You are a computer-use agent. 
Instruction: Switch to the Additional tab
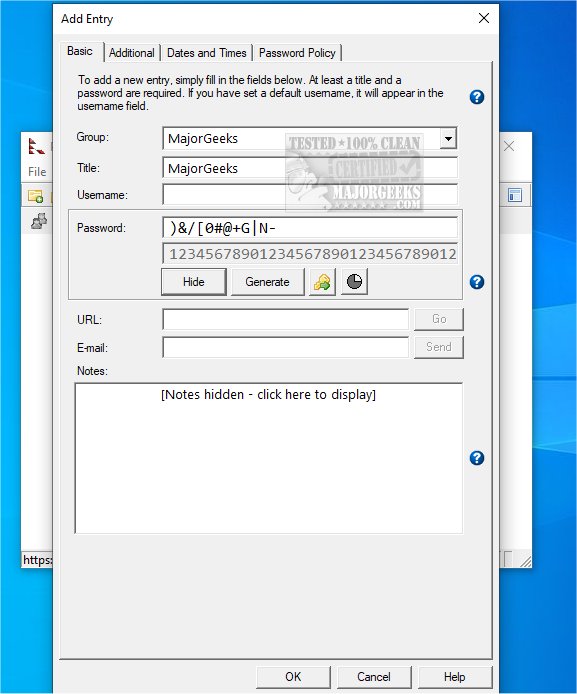click(132, 53)
